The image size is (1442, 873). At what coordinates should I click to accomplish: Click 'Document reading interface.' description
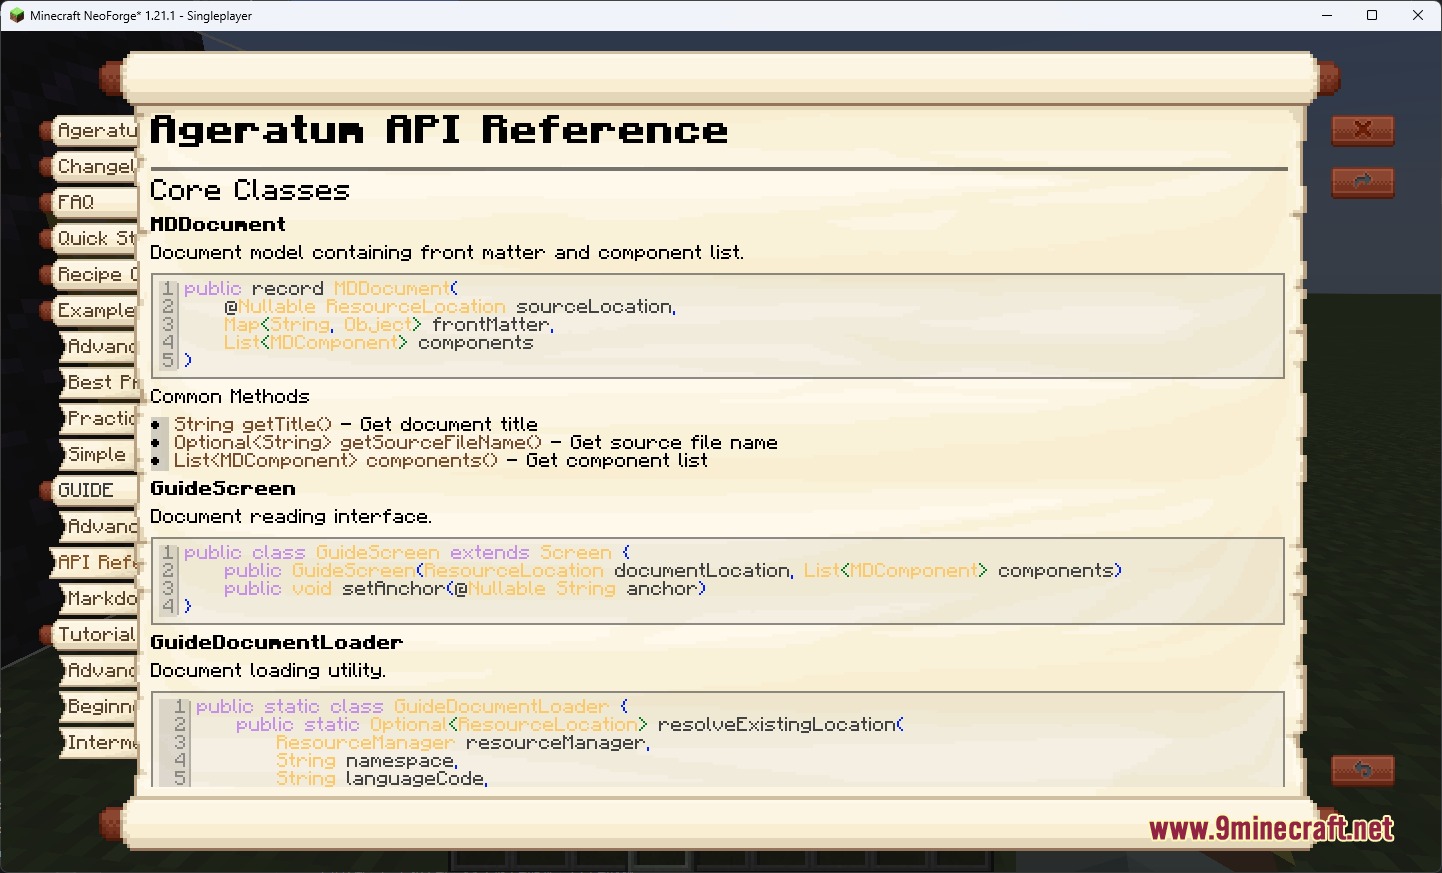pos(291,516)
